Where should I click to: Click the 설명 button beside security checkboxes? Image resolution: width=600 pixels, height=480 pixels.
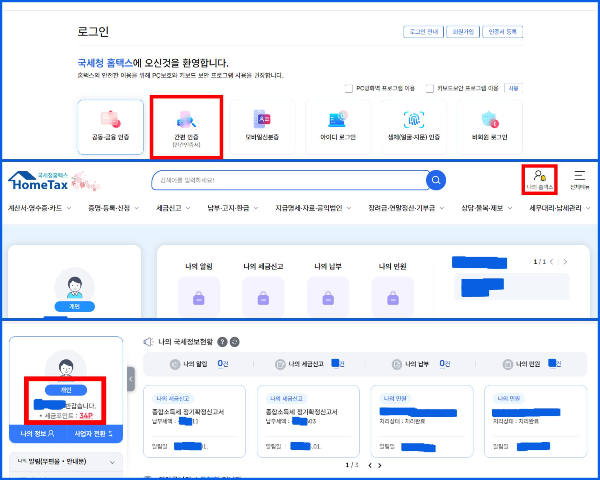pyautogui.click(x=513, y=88)
